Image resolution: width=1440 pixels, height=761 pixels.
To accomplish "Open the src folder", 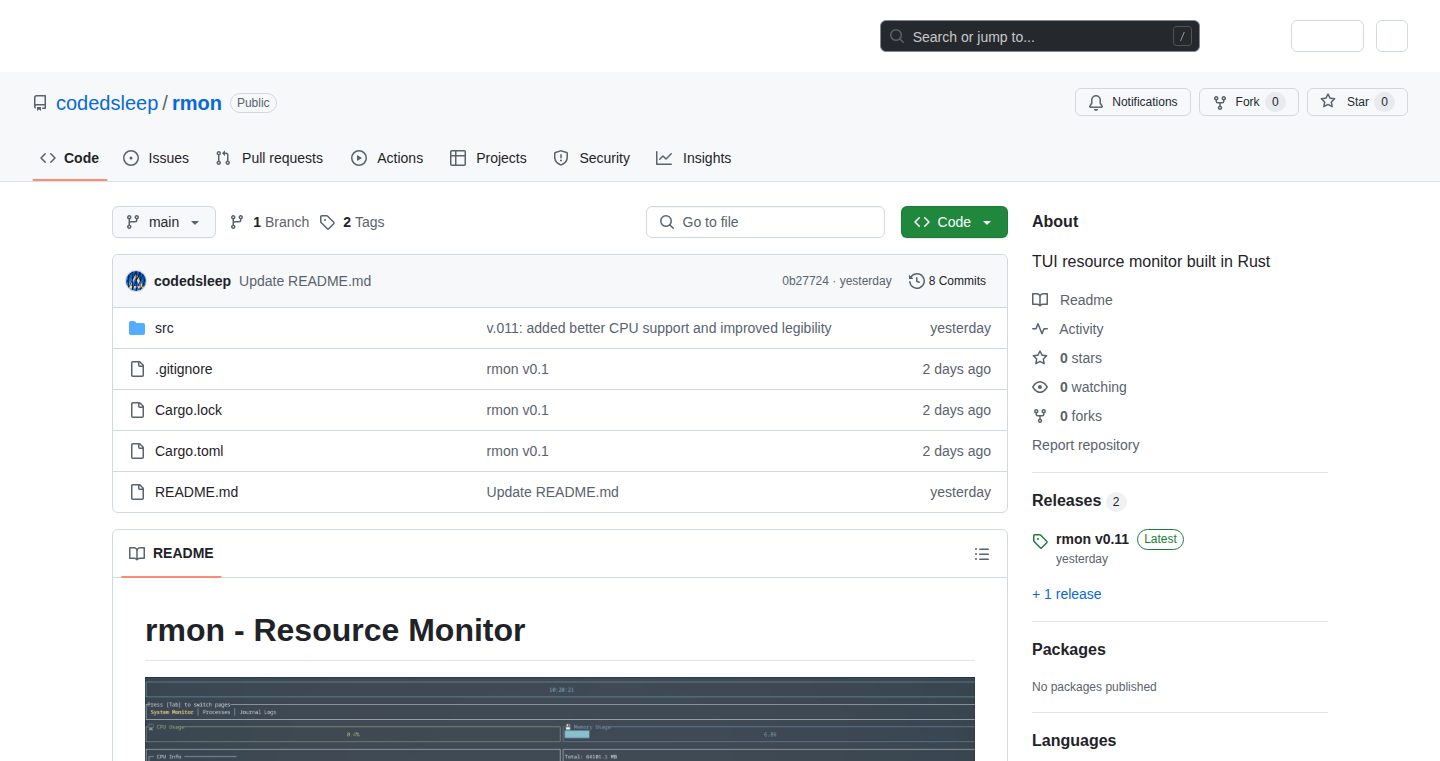I will coord(164,328).
